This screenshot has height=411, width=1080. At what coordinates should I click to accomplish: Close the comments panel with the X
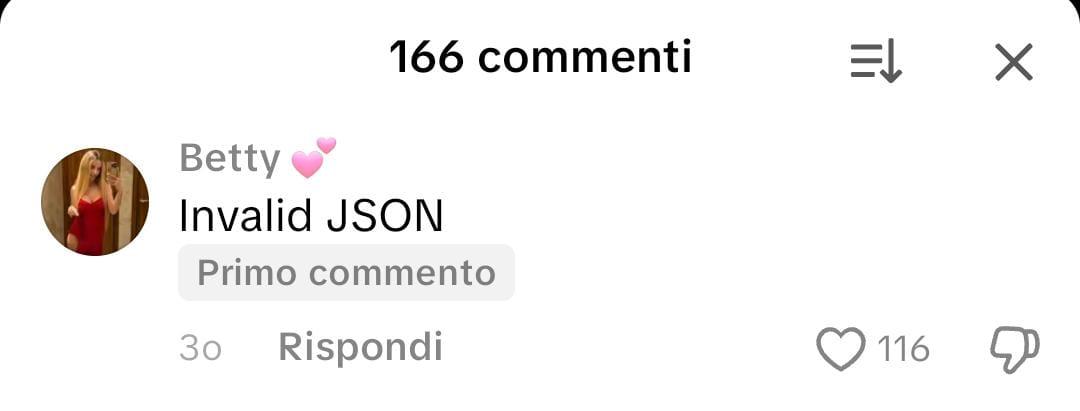1014,62
